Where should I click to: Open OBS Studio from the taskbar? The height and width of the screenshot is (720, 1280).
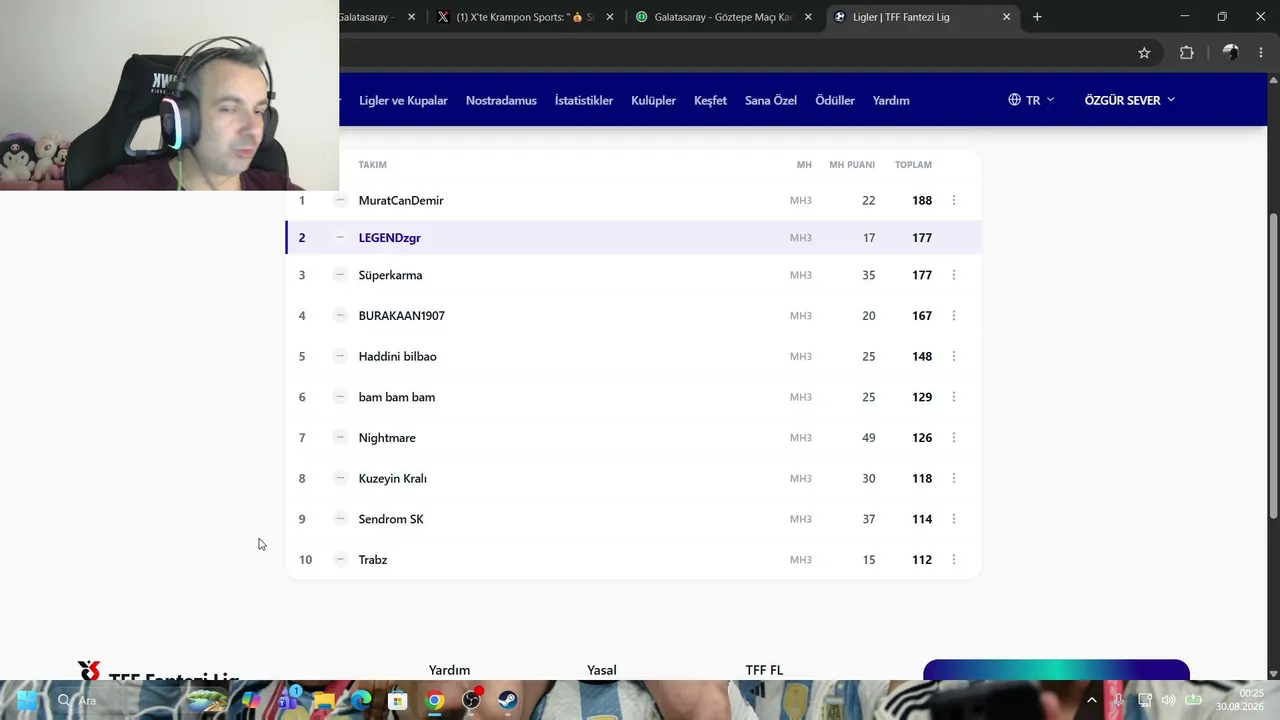coord(471,700)
